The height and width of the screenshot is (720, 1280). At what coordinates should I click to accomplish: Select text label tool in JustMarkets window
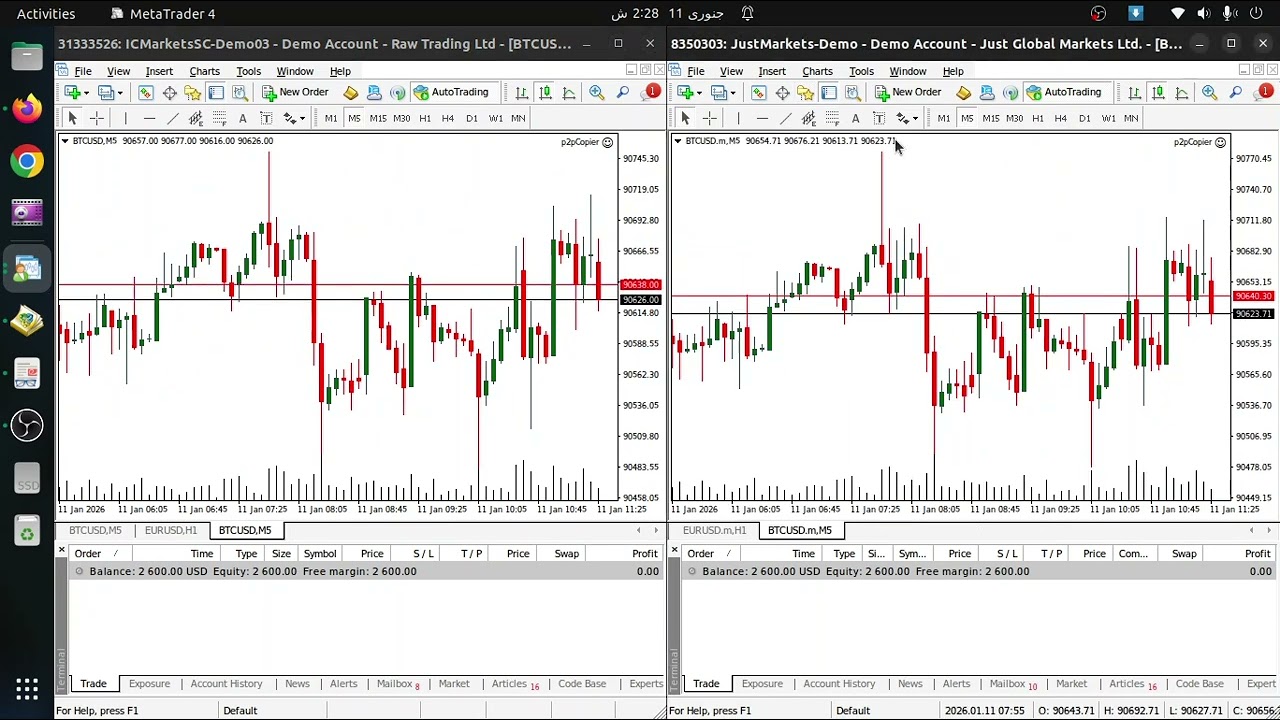click(x=879, y=118)
